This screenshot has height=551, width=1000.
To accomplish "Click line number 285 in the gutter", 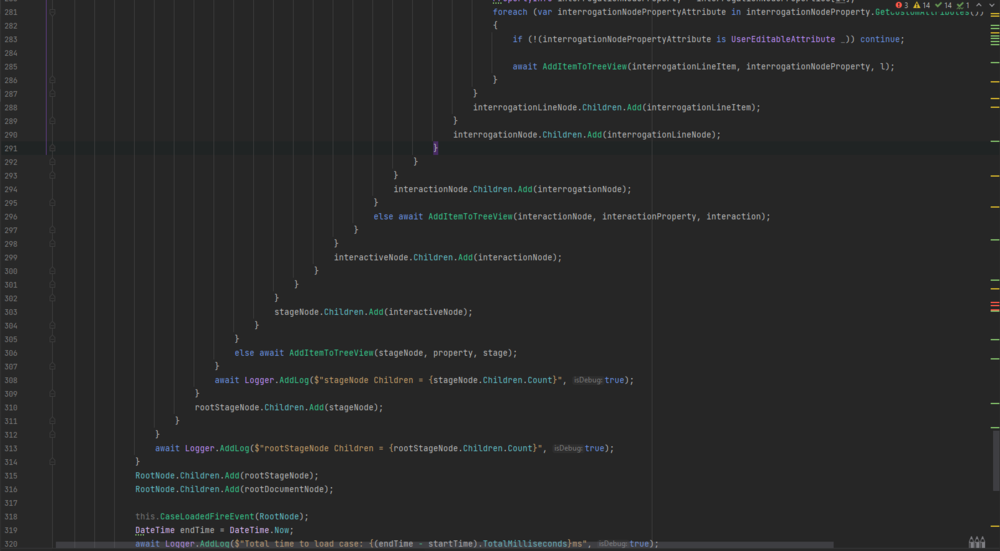I will (11, 67).
